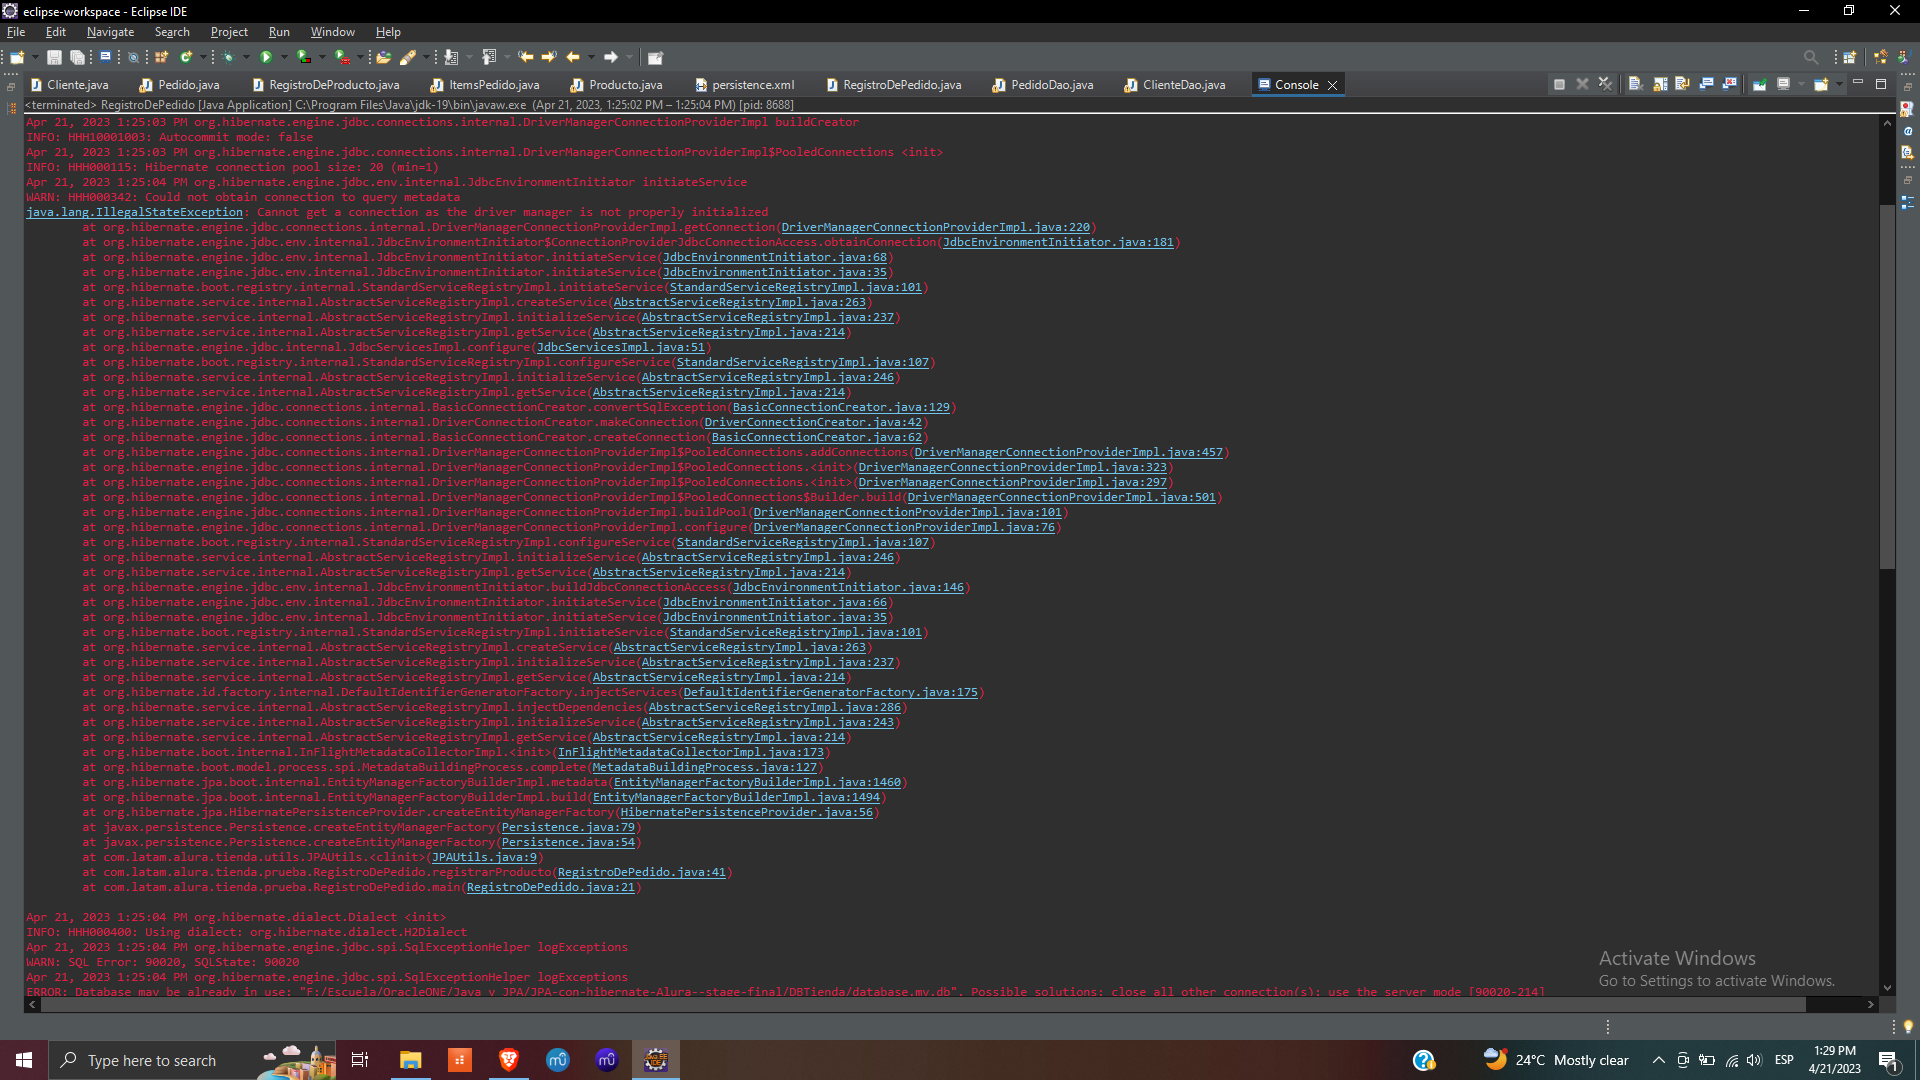Click the magnifier Quick Access icon
Viewport: 1920px width, 1080px height.
1811,57
